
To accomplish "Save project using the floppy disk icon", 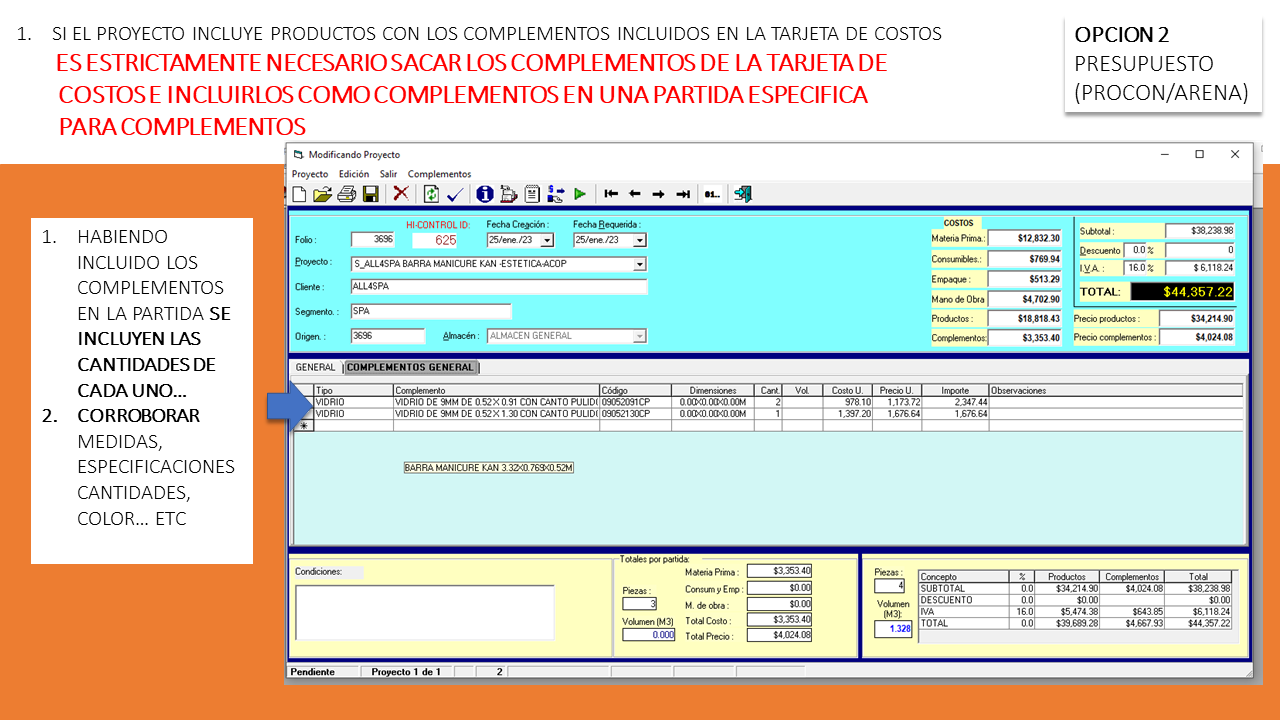I will pyautogui.click(x=370, y=194).
